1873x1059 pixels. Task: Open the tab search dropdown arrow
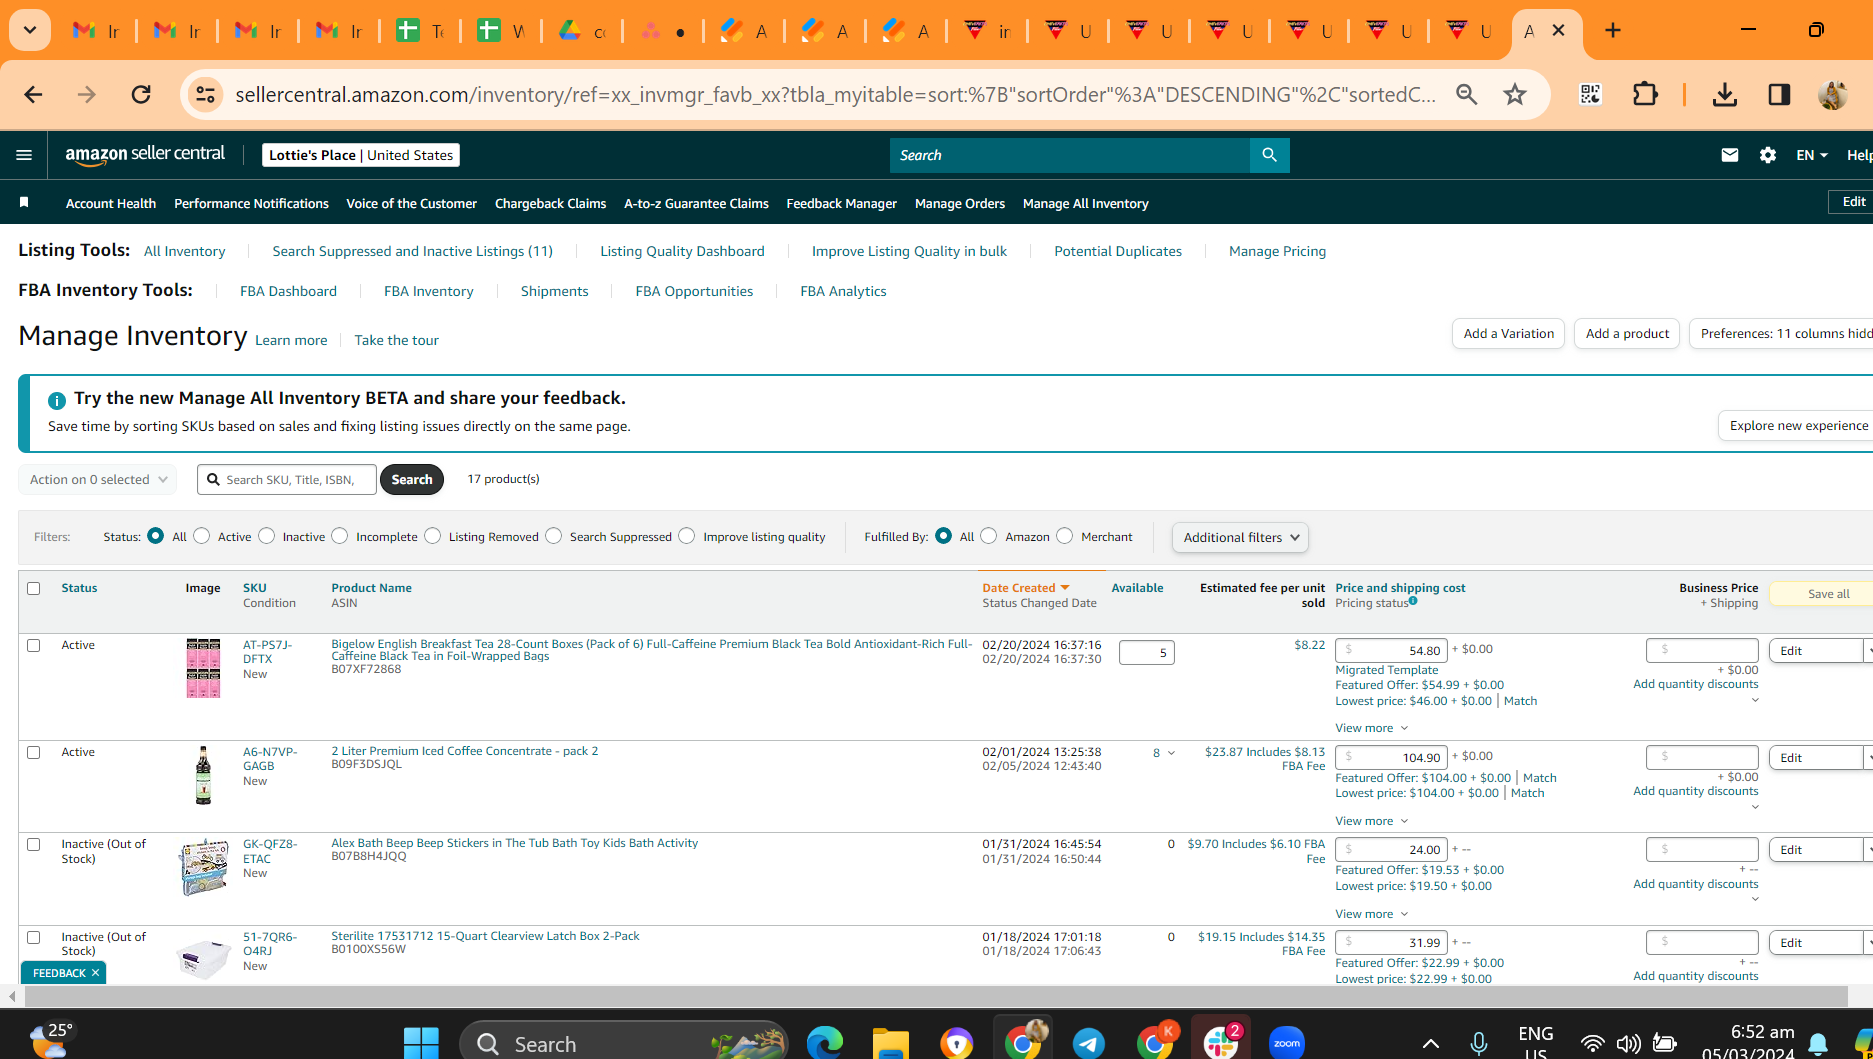(x=30, y=30)
